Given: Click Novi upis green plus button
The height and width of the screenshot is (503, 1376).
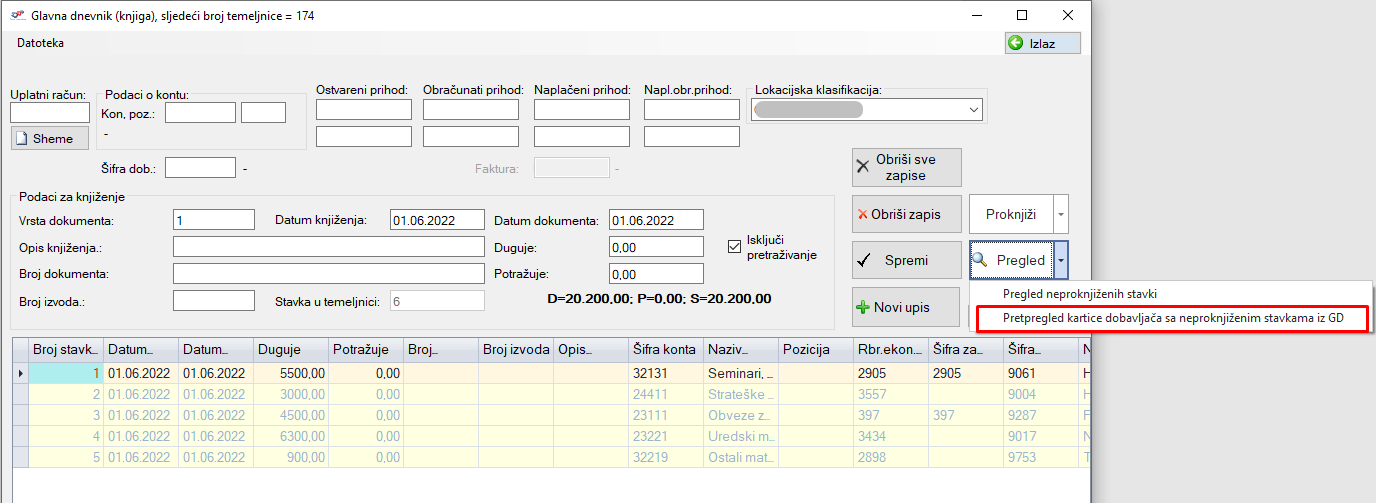Looking at the screenshot, I should click(906, 307).
